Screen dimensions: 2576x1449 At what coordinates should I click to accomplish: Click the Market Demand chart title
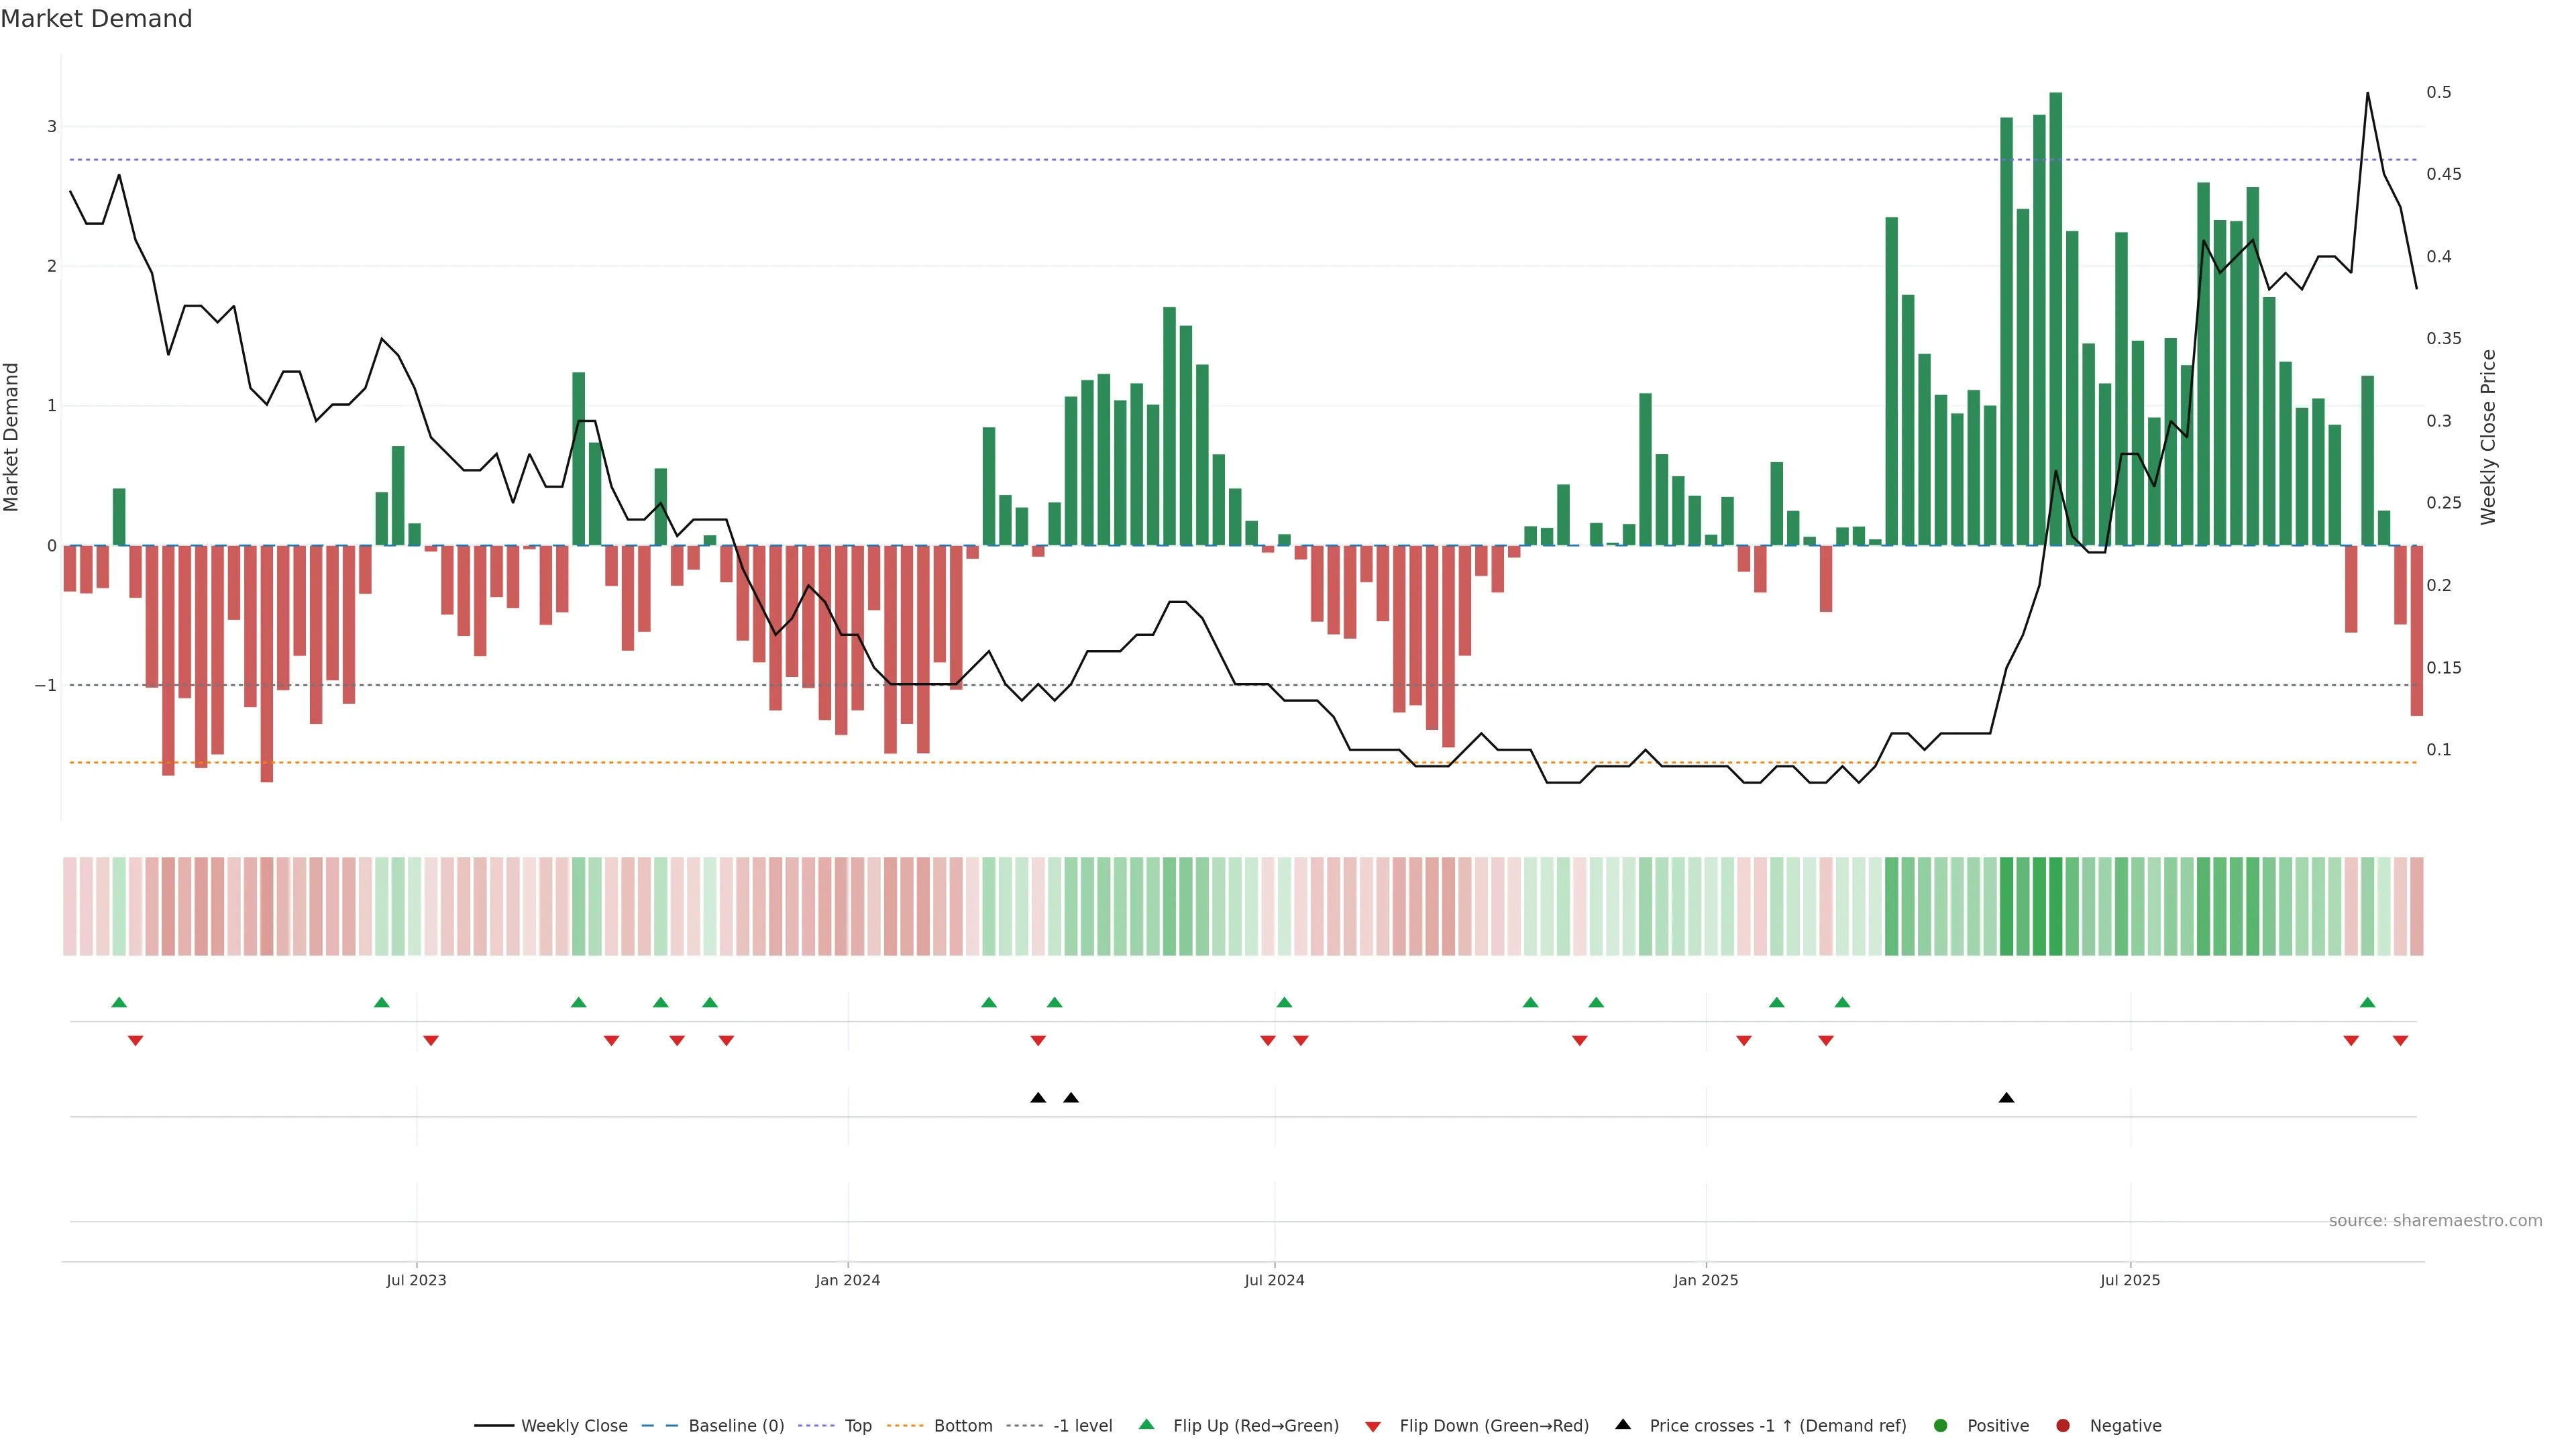[x=96, y=19]
